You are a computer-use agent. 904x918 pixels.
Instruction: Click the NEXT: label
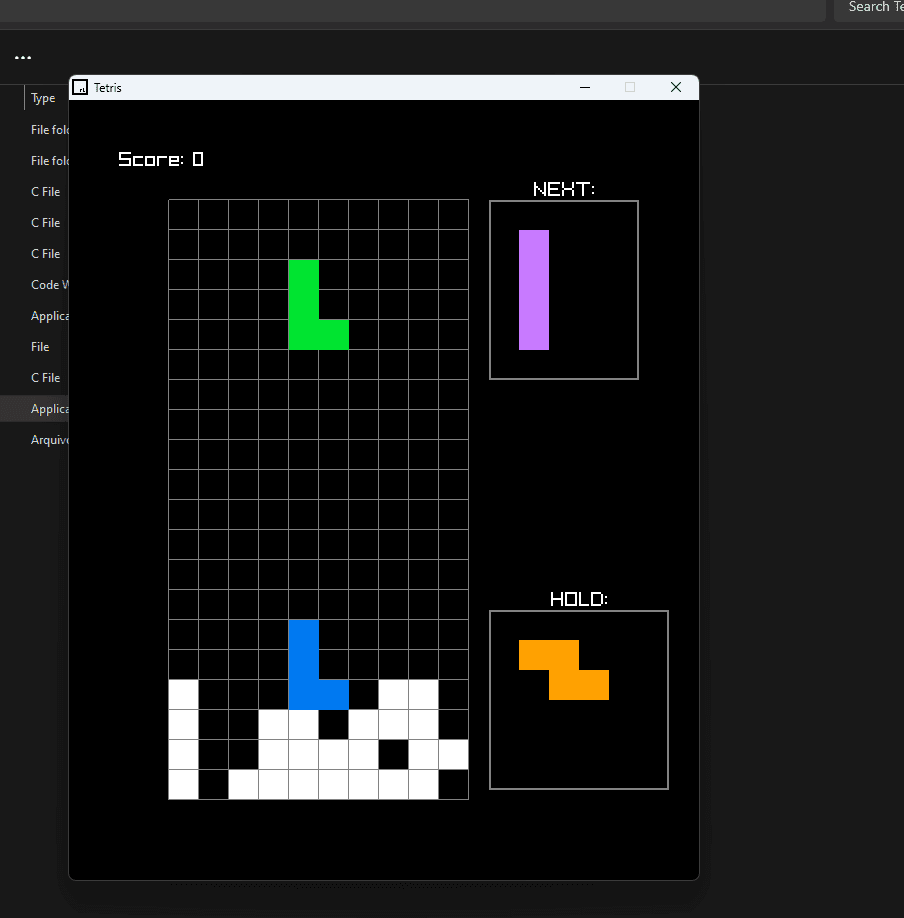(564, 189)
